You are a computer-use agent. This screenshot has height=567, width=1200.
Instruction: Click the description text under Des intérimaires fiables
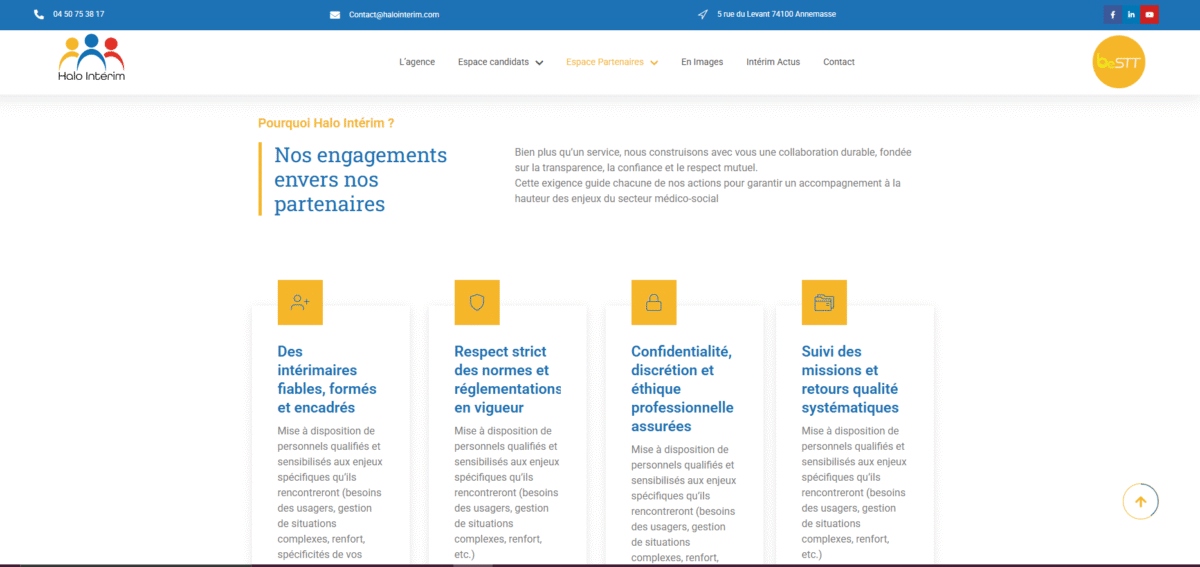point(330,493)
